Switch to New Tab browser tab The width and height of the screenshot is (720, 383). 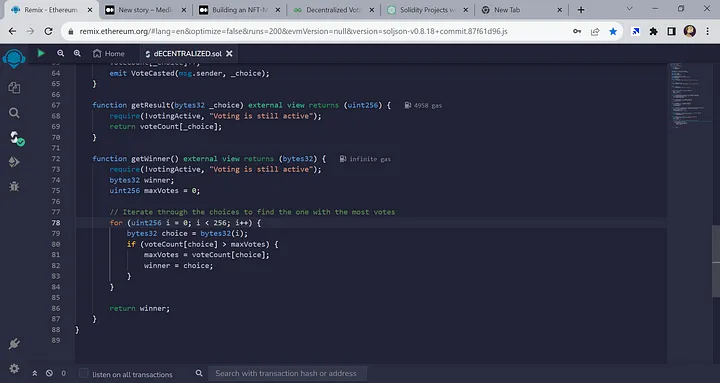[x=521, y=10]
